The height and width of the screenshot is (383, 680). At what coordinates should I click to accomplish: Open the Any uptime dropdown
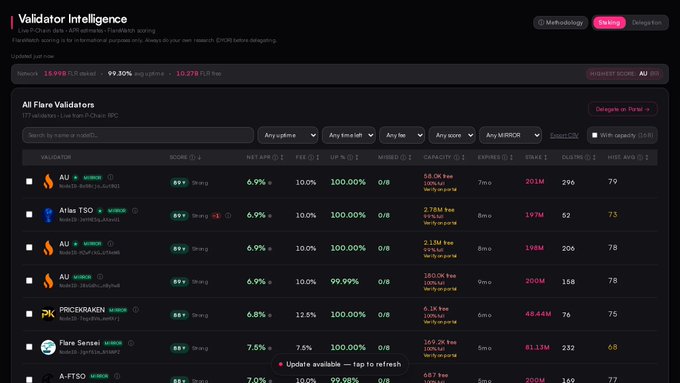point(288,135)
